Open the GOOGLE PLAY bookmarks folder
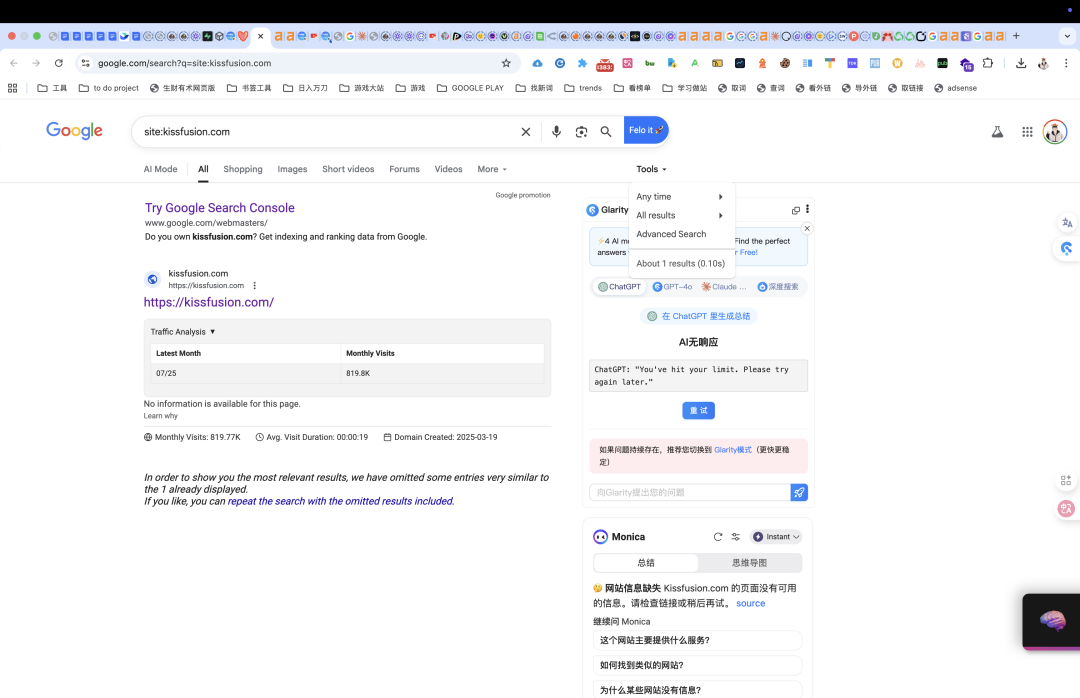 coord(470,88)
